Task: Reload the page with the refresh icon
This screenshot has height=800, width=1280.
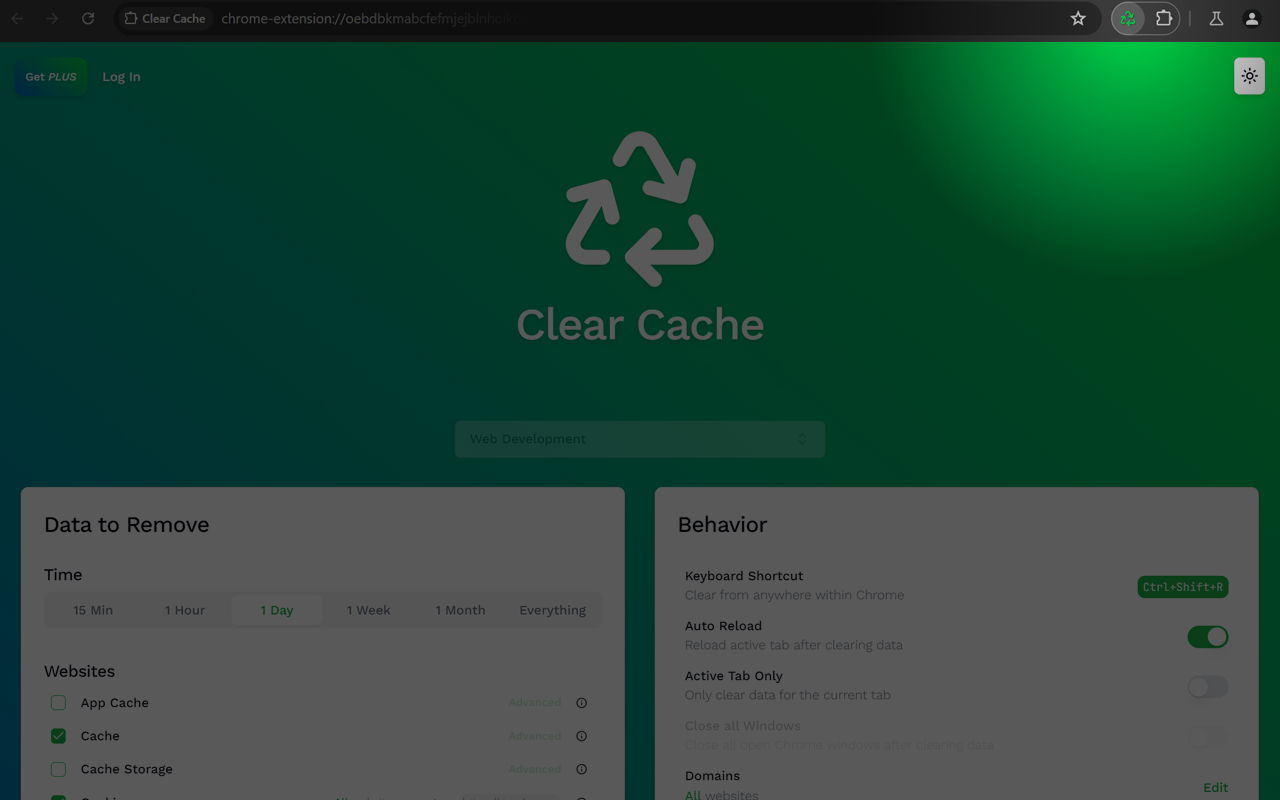Action: (88, 18)
